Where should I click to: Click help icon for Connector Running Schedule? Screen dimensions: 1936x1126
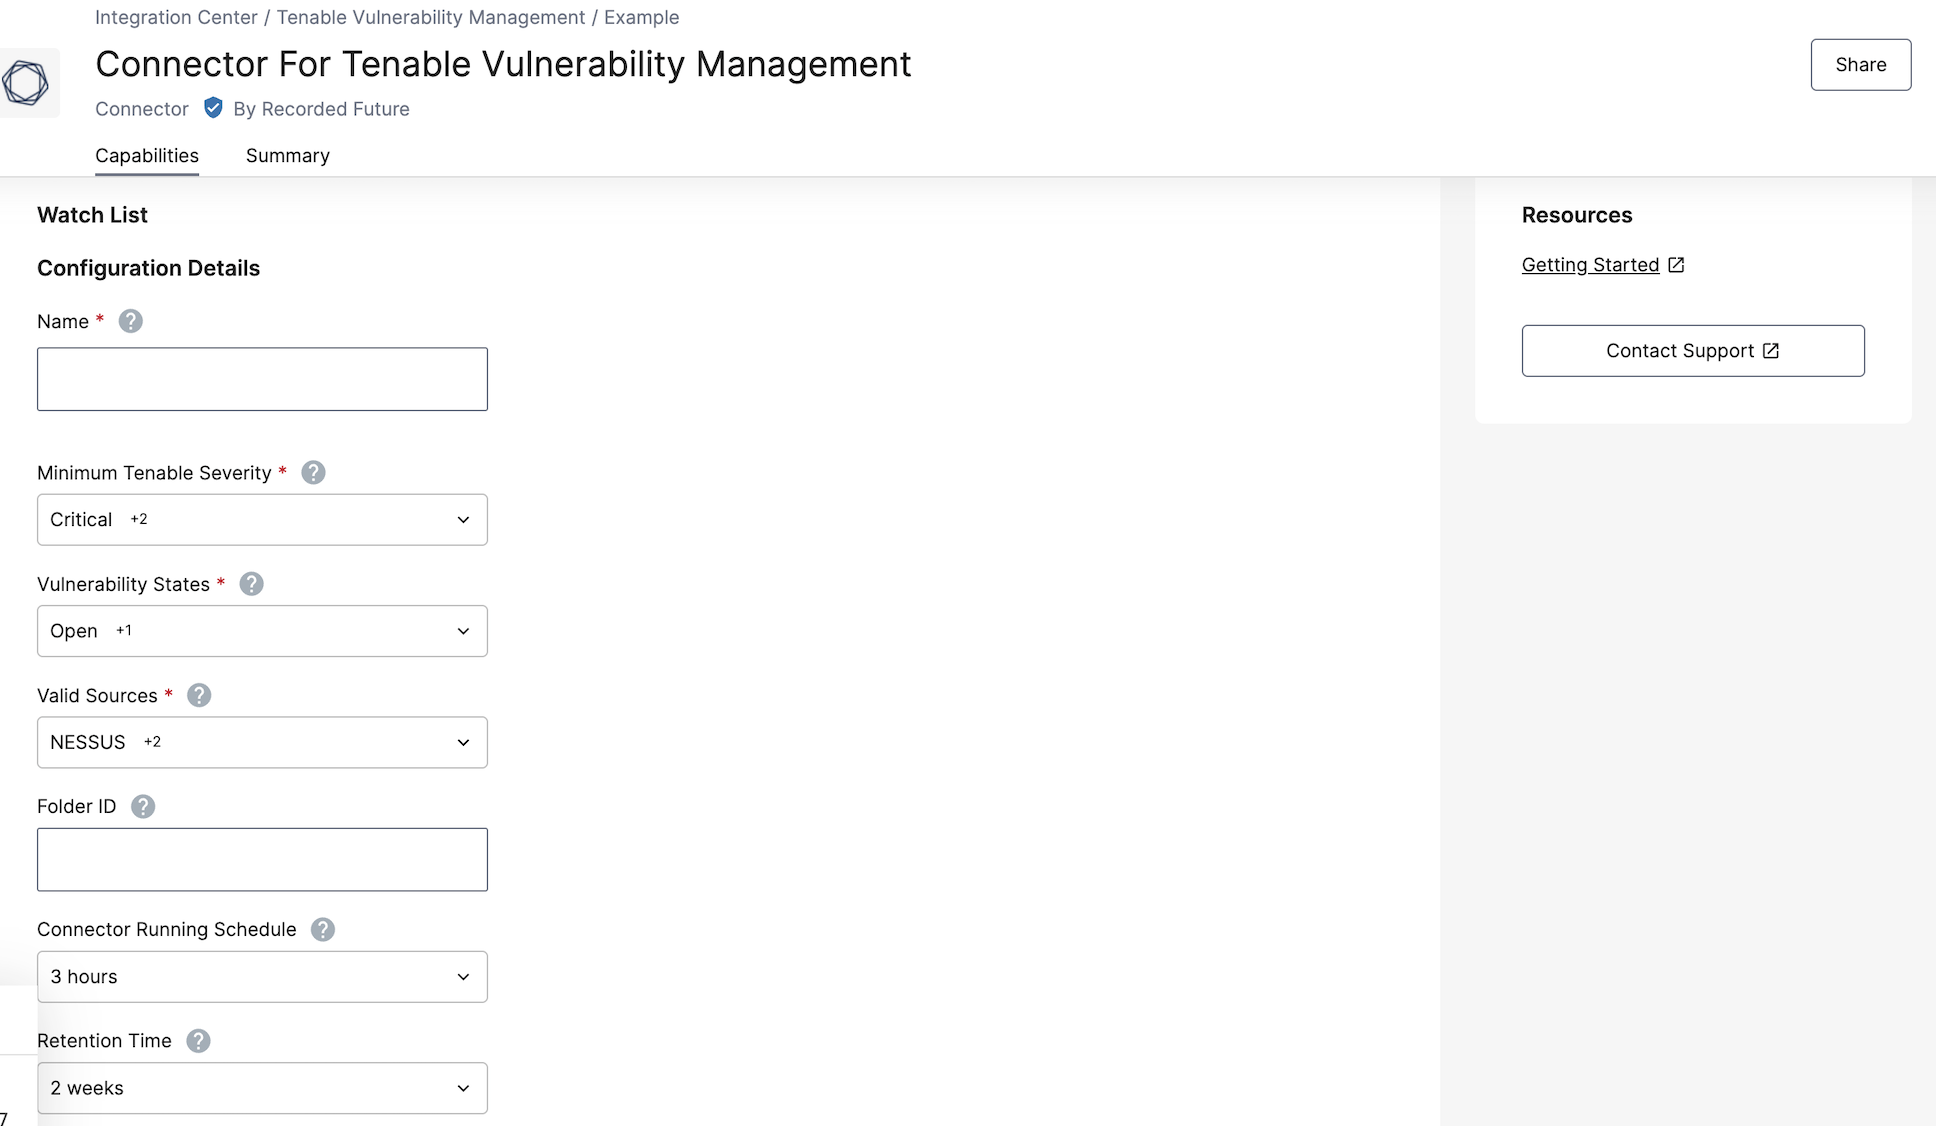(322, 929)
